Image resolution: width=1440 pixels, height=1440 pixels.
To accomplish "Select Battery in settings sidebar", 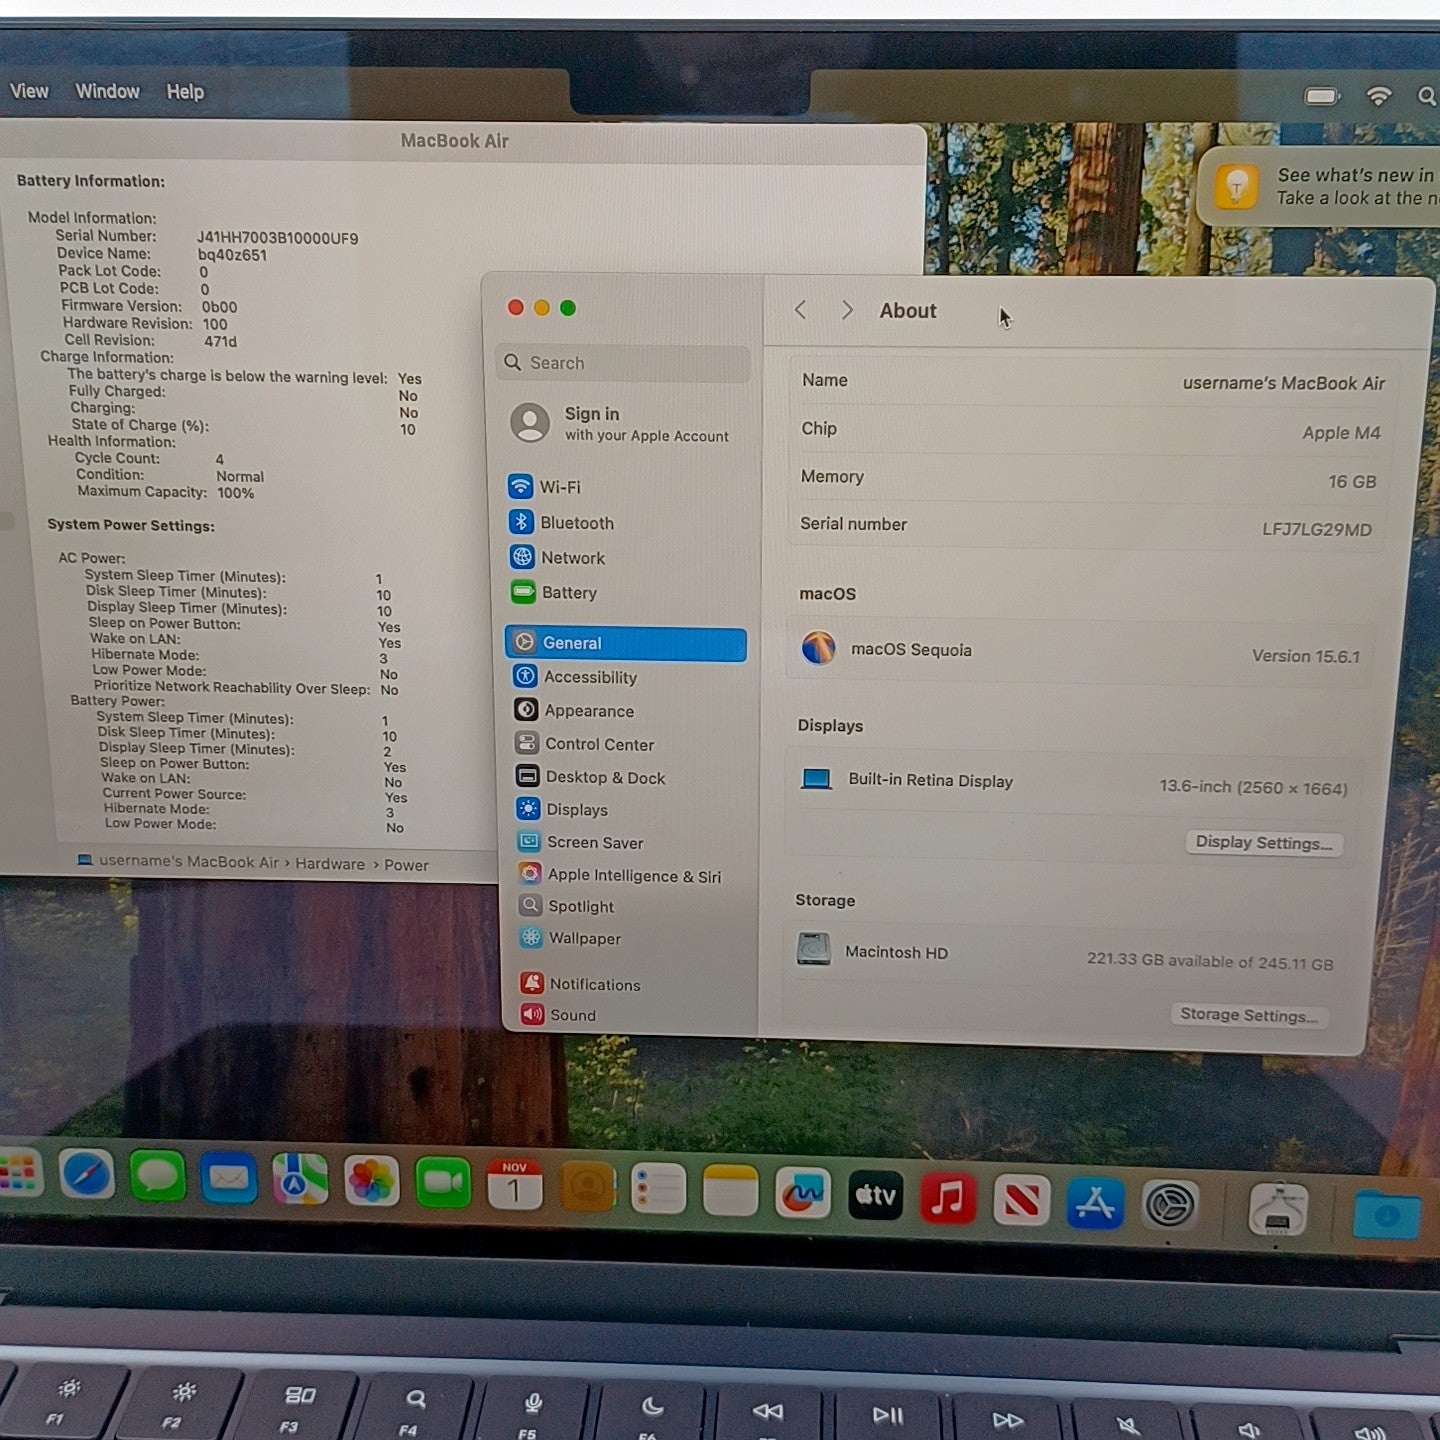I will [568, 593].
